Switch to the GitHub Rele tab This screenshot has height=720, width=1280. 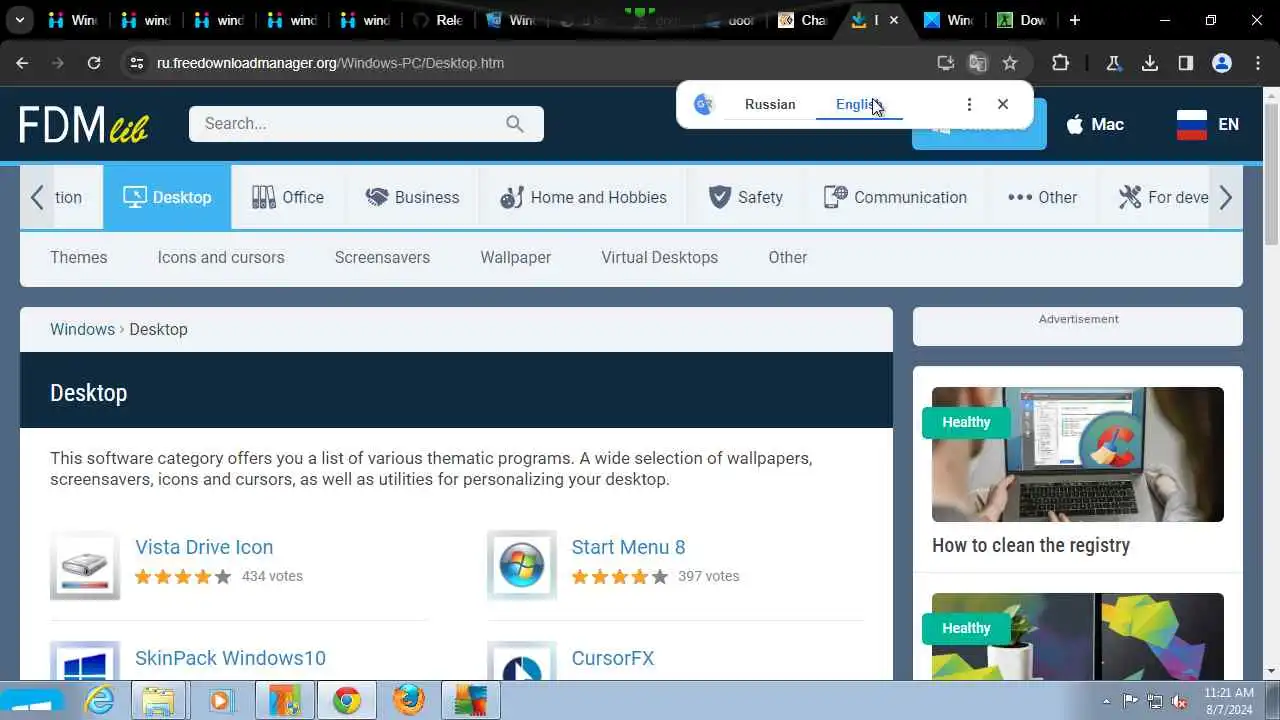[437, 20]
